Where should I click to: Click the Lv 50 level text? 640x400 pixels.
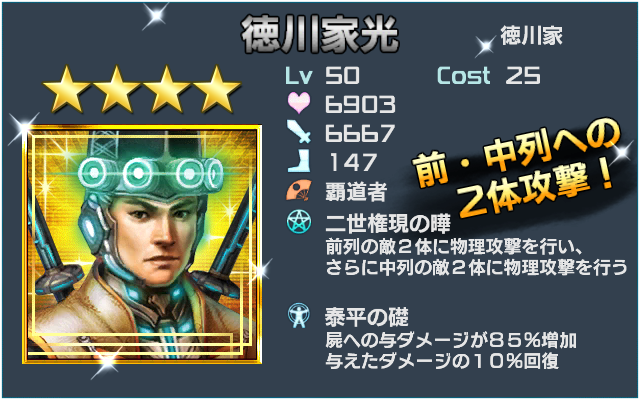click(322, 76)
